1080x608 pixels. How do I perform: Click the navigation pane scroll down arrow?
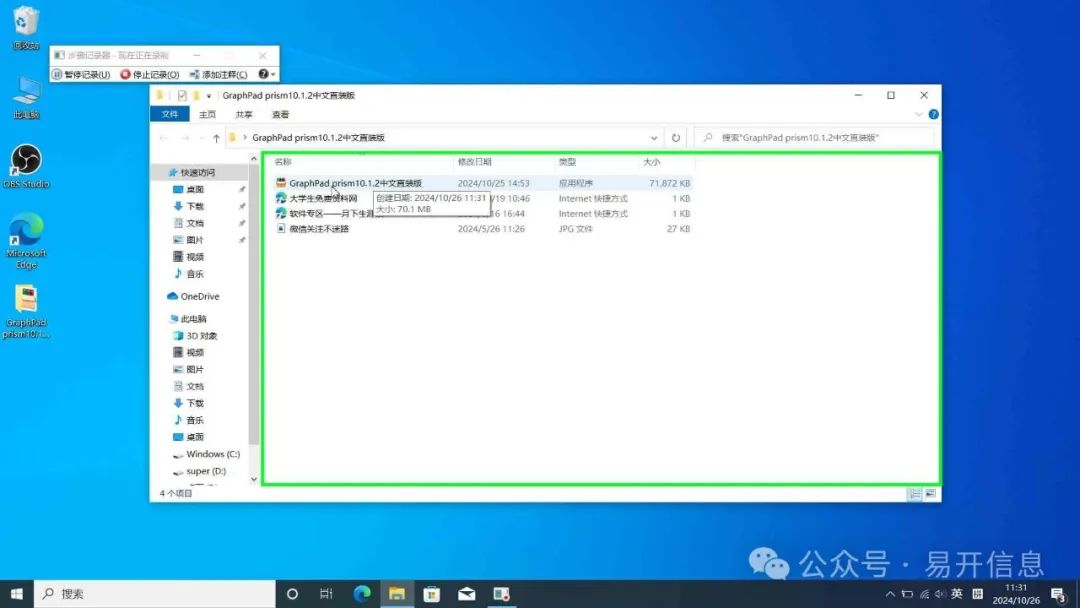click(x=253, y=479)
